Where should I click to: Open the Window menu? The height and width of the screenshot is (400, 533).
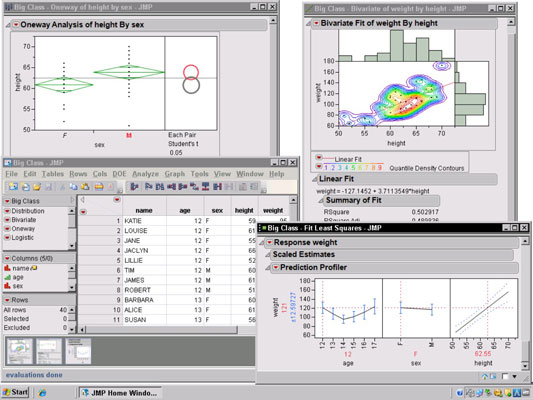coord(250,174)
